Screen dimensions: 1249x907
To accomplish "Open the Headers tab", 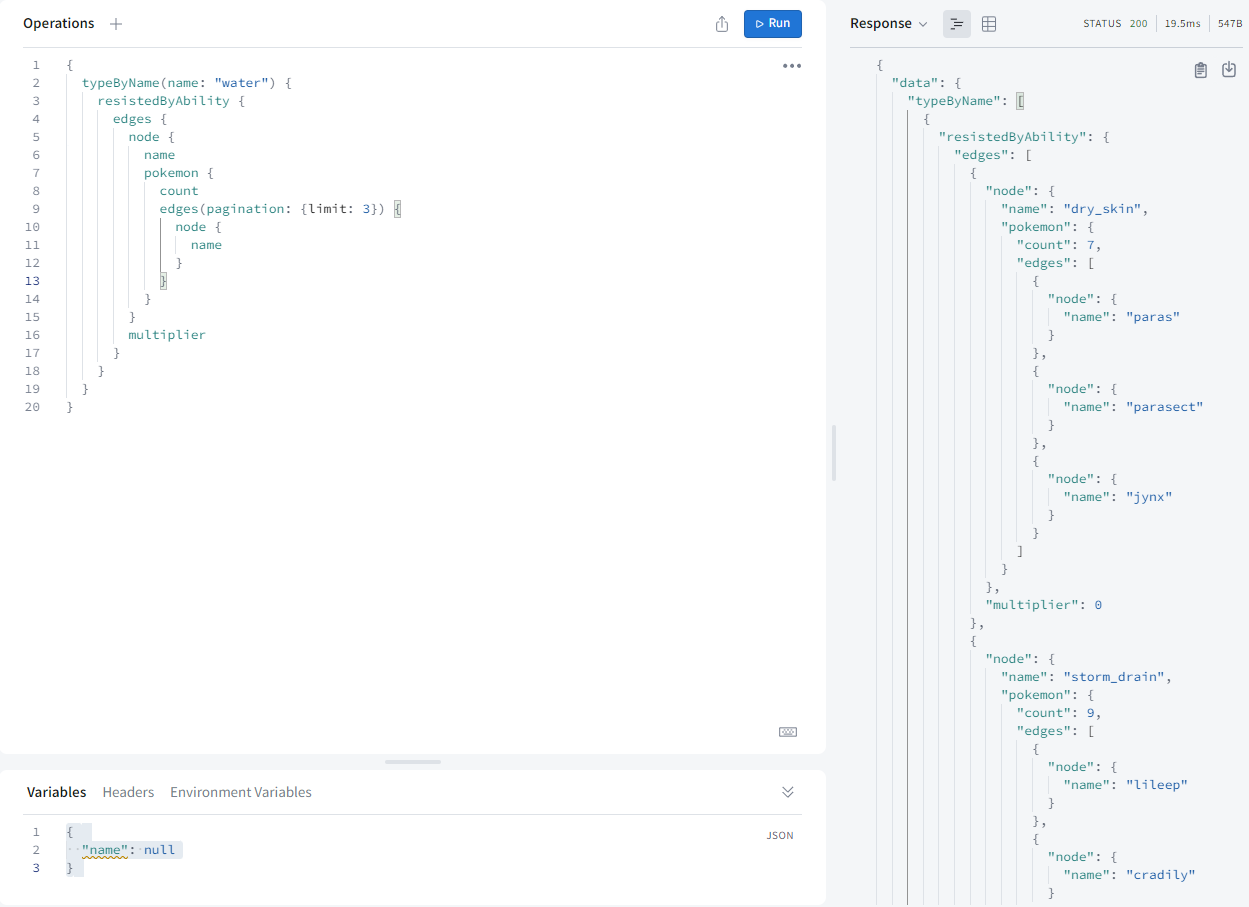I will click(128, 792).
